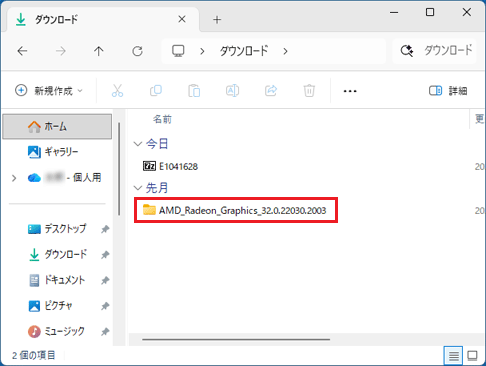Open ドキュメント in the sidebar
The width and height of the screenshot is (486, 366).
[57, 280]
